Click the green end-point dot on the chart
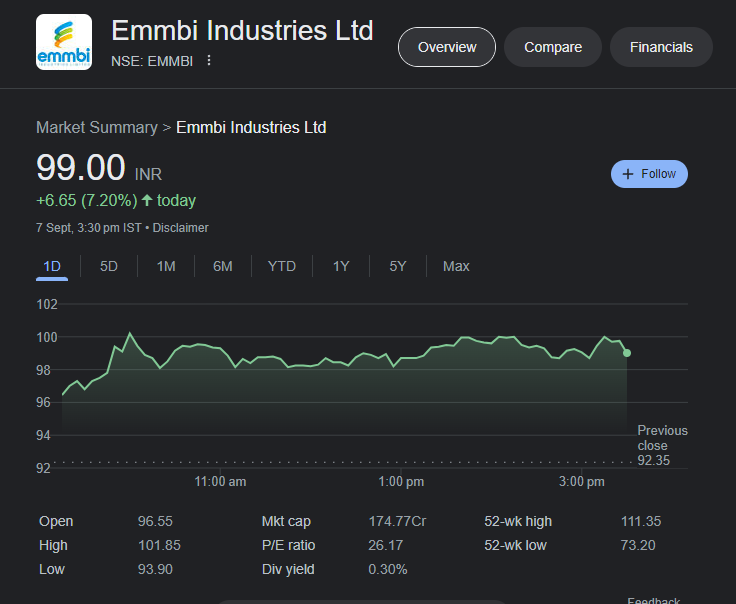736x604 pixels. tap(627, 353)
